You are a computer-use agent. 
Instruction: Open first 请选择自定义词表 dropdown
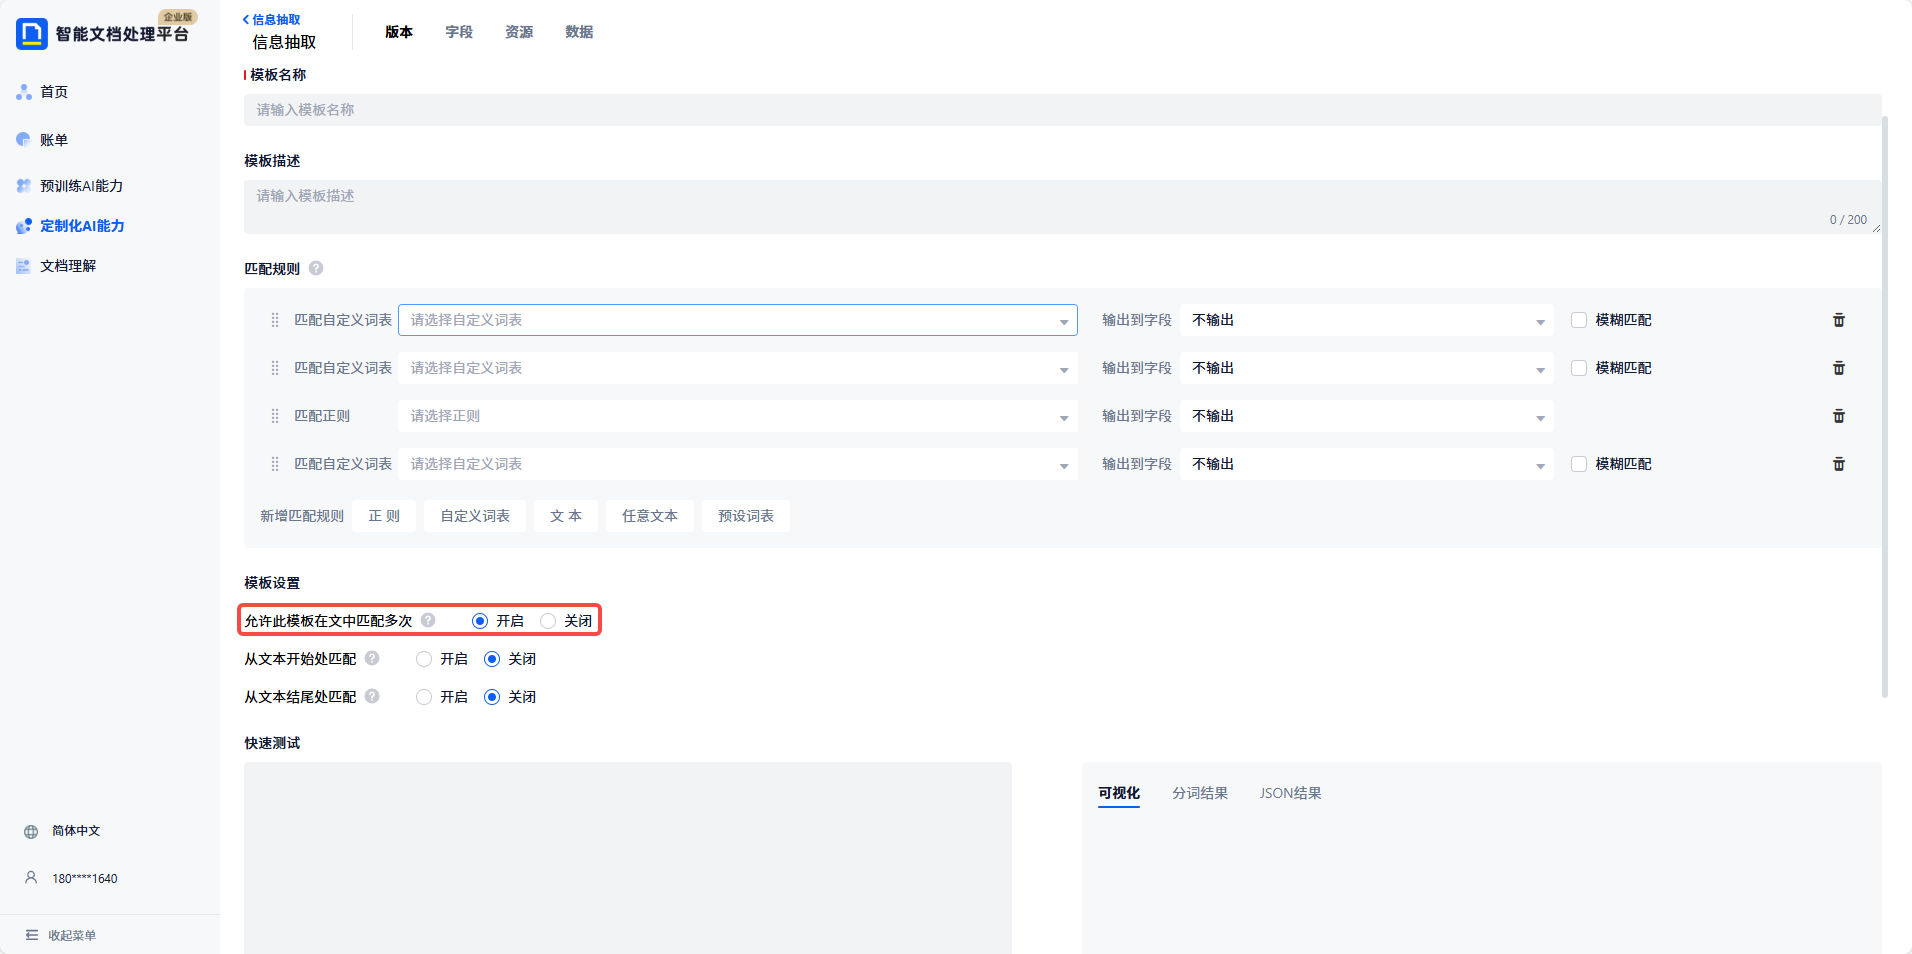pos(738,320)
